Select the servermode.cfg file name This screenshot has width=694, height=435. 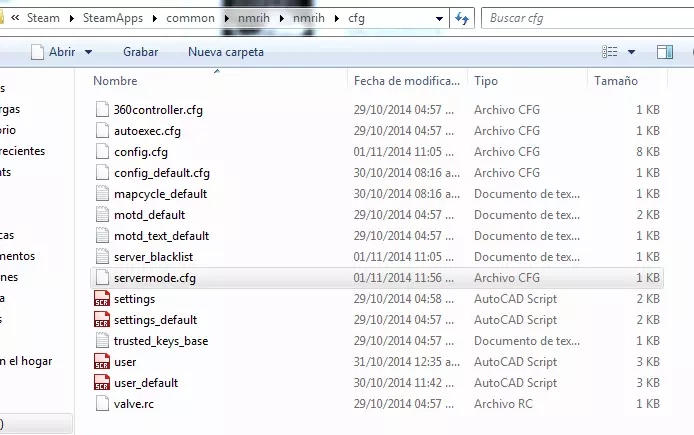(155, 278)
